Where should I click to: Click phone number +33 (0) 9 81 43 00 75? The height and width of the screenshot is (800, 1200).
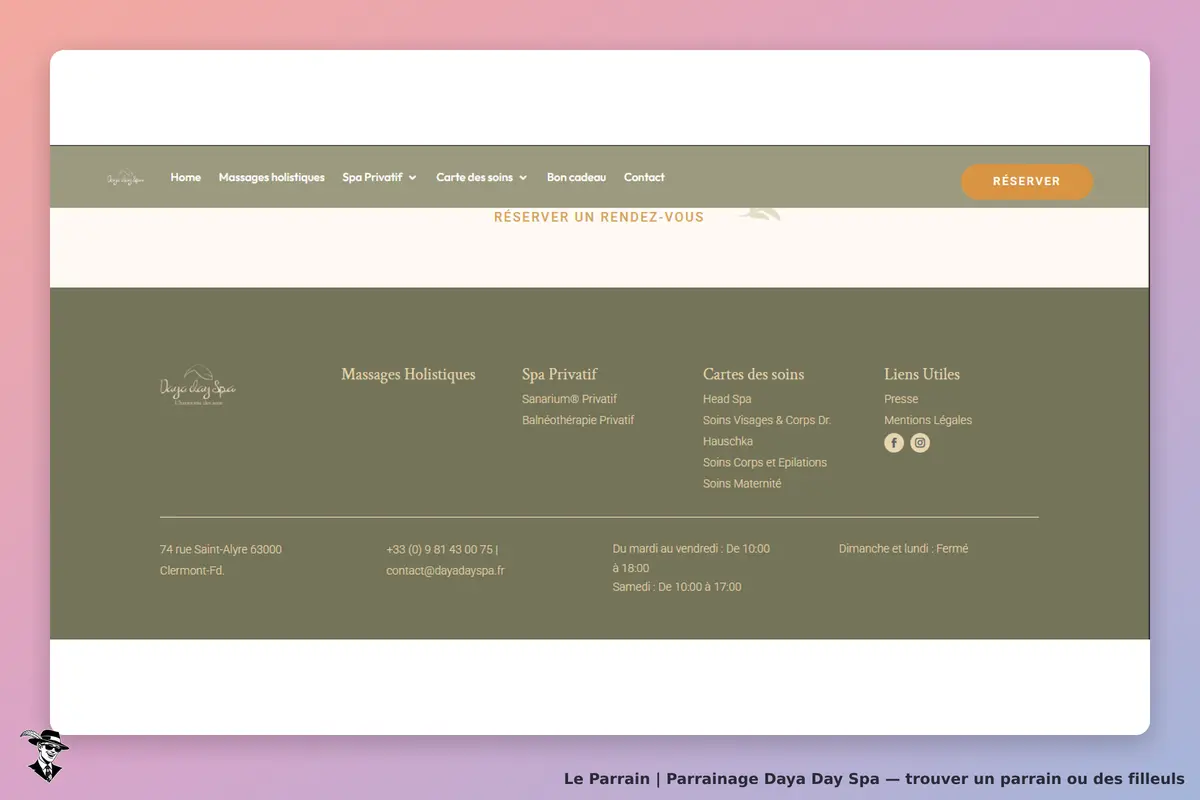(x=439, y=549)
